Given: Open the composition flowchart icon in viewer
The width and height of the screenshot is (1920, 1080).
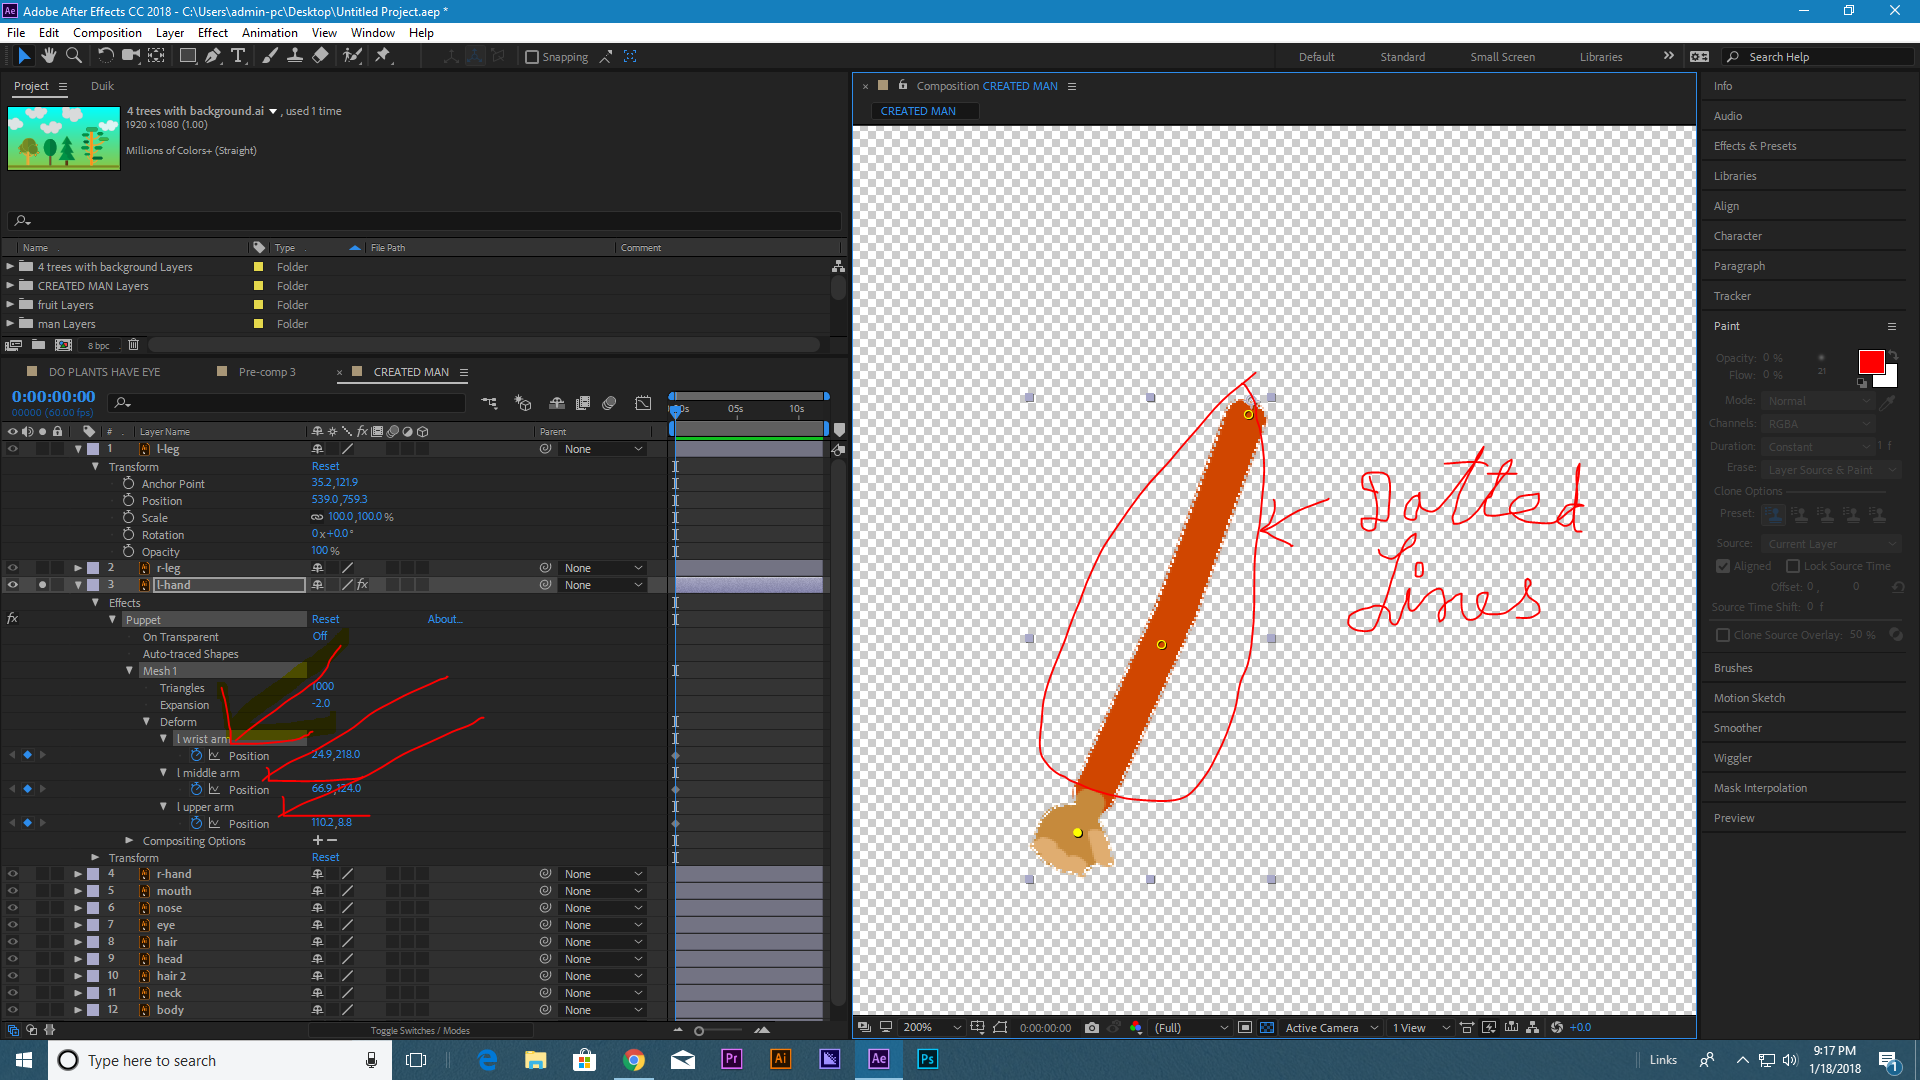Looking at the screenshot, I should point(1532,1027).
